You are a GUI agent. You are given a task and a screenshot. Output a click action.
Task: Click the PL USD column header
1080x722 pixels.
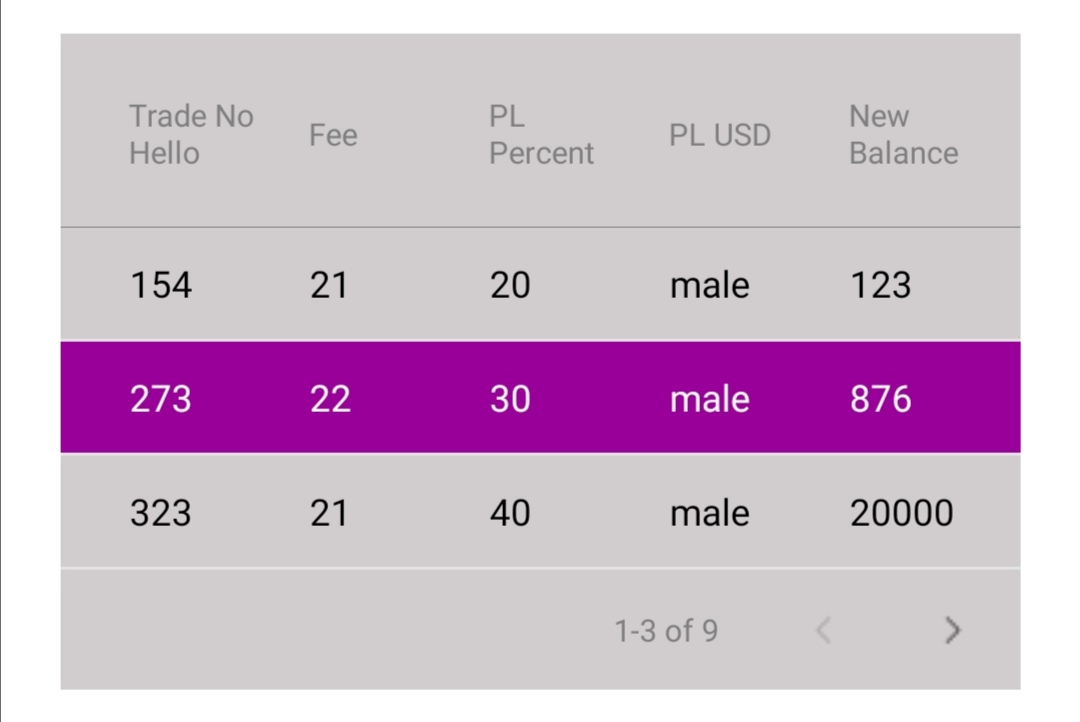click(x=720, y=135)
